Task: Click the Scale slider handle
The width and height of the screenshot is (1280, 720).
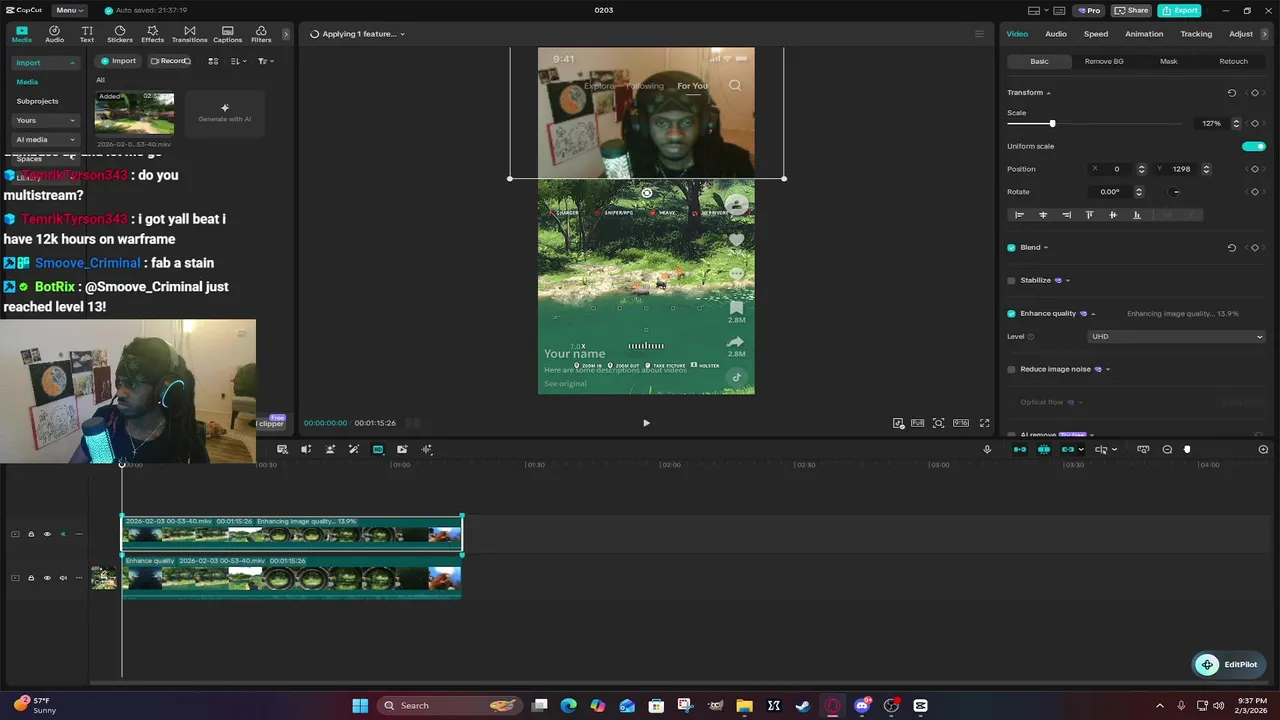Action: [x=1052, y=124]
